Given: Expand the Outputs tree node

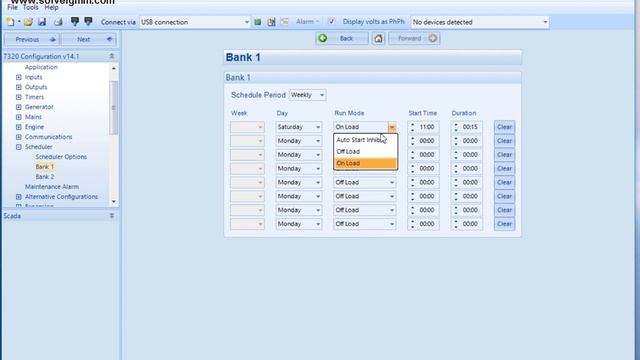Looking at the screenshot, I should 19,87.
